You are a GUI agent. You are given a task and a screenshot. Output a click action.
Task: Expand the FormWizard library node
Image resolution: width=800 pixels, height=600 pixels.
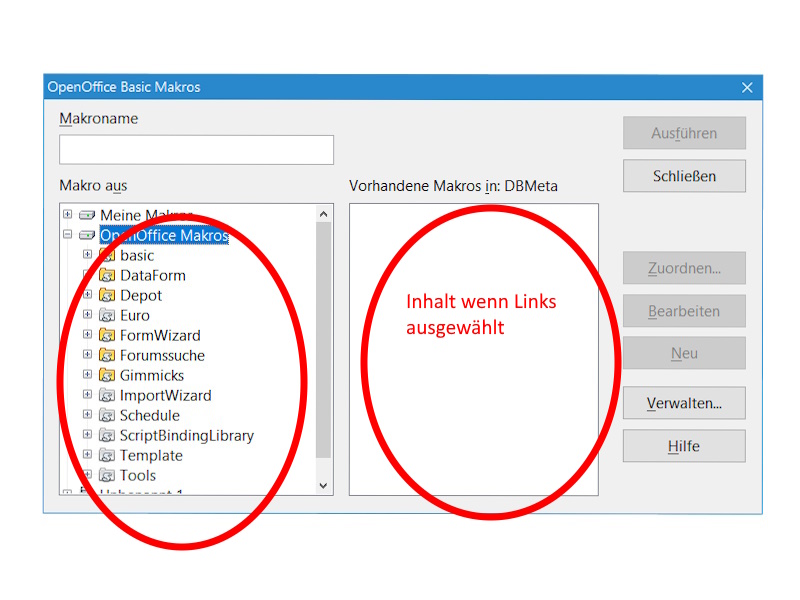[87, 335]
